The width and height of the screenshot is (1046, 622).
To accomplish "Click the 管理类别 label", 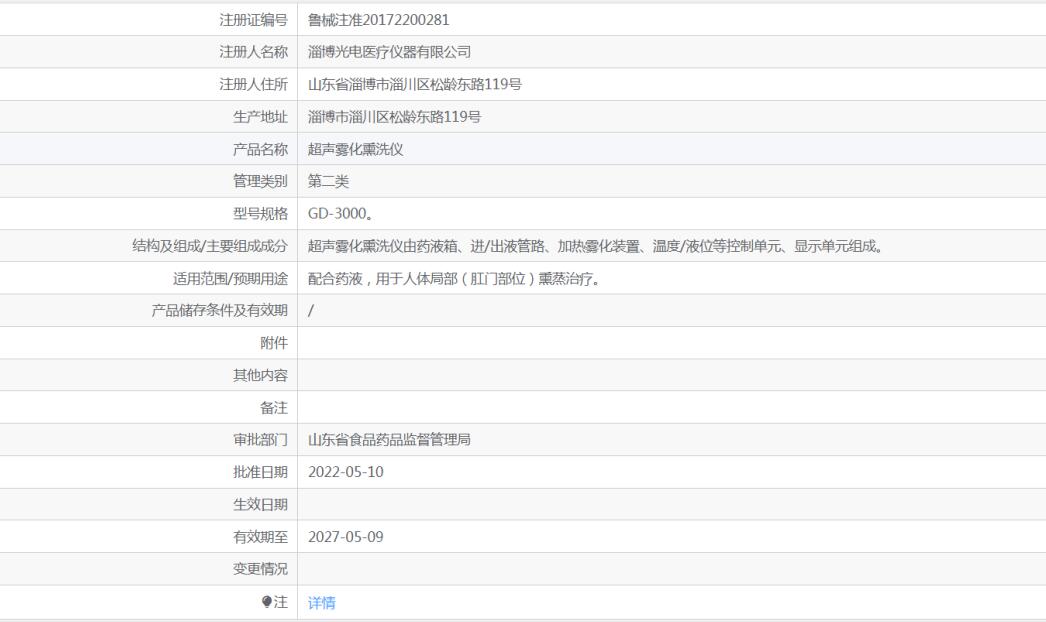I will pos(260,181).
